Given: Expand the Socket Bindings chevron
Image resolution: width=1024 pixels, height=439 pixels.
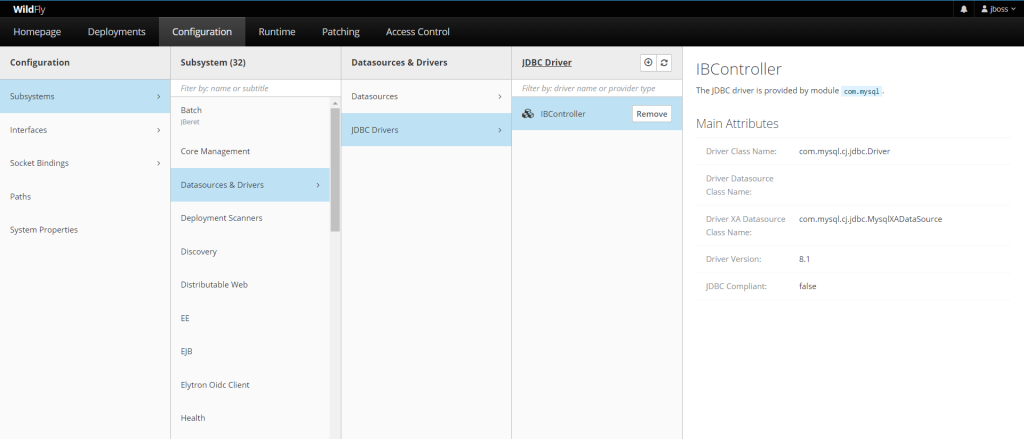Looking at the screenshot, I should click(159, 163).
